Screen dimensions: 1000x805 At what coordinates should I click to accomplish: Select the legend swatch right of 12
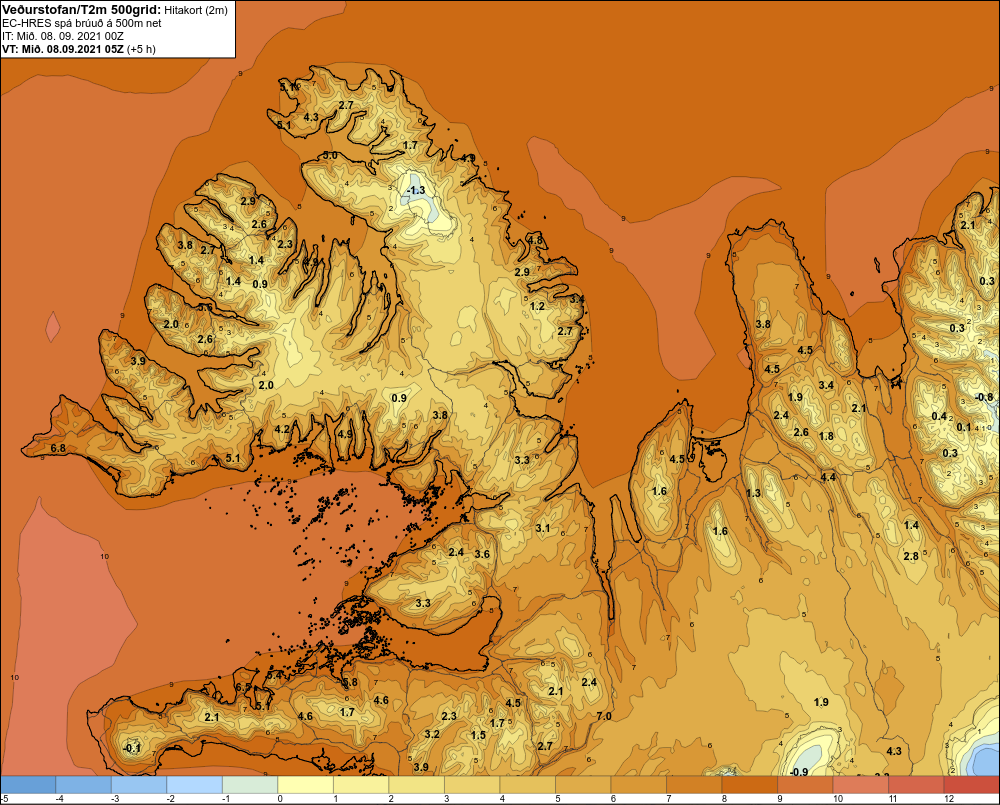click(x=971, y=785)
